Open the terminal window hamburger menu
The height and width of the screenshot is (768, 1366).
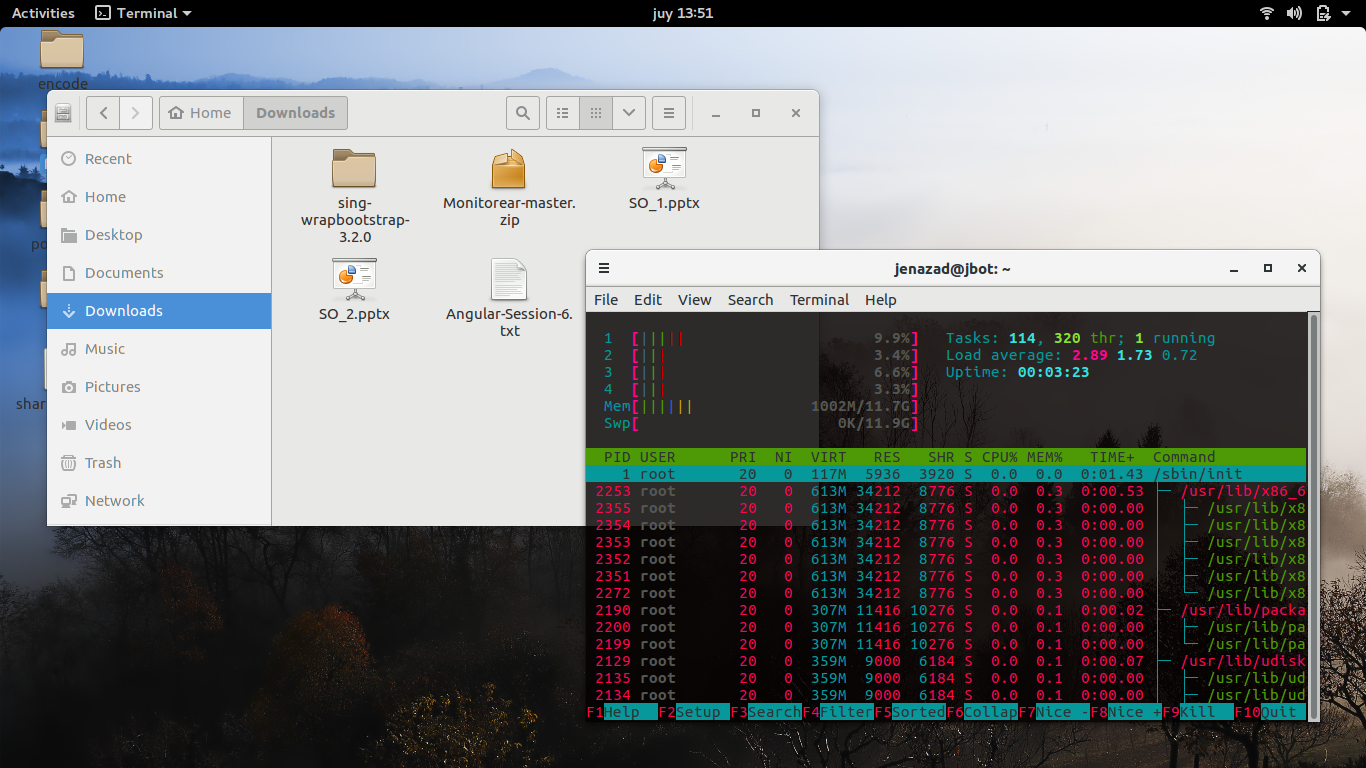pyautogui.click(x=604, y=268)
